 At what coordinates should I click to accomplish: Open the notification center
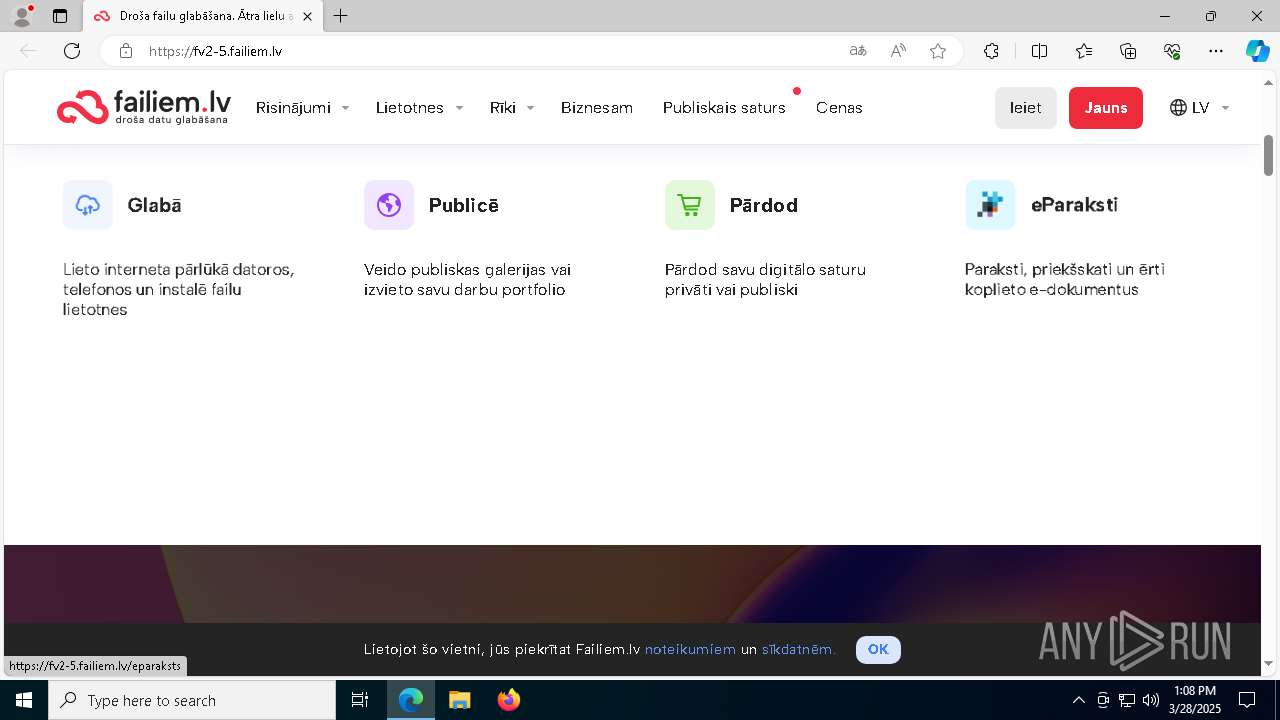1247,700
